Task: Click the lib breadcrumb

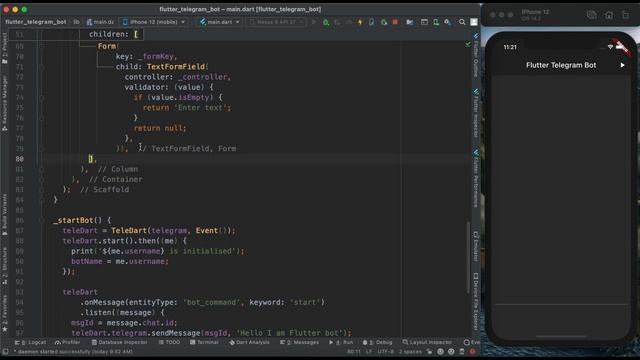Action: 76,22
